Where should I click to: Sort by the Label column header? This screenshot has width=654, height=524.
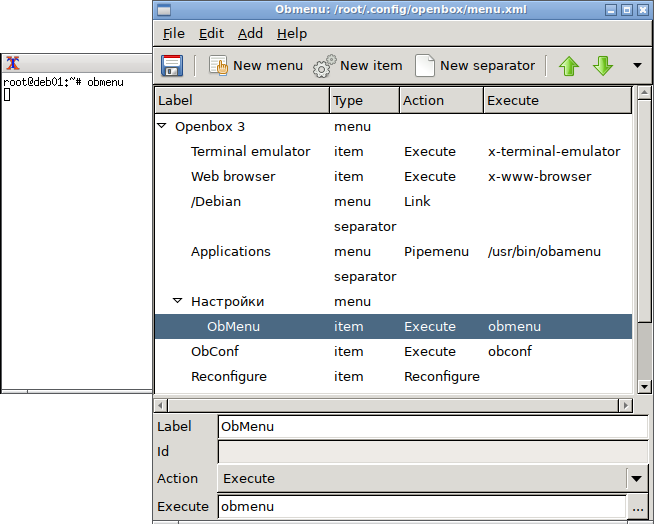[242, 100]
